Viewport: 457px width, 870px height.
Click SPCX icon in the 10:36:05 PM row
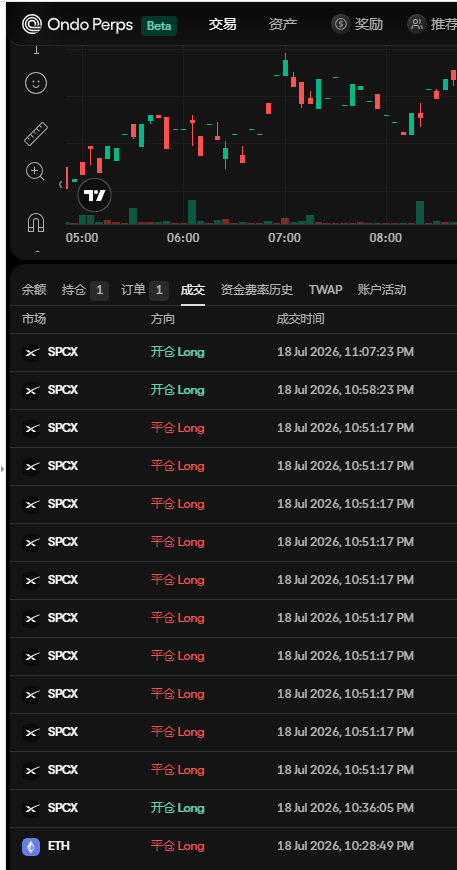click(x=31, y=808)
